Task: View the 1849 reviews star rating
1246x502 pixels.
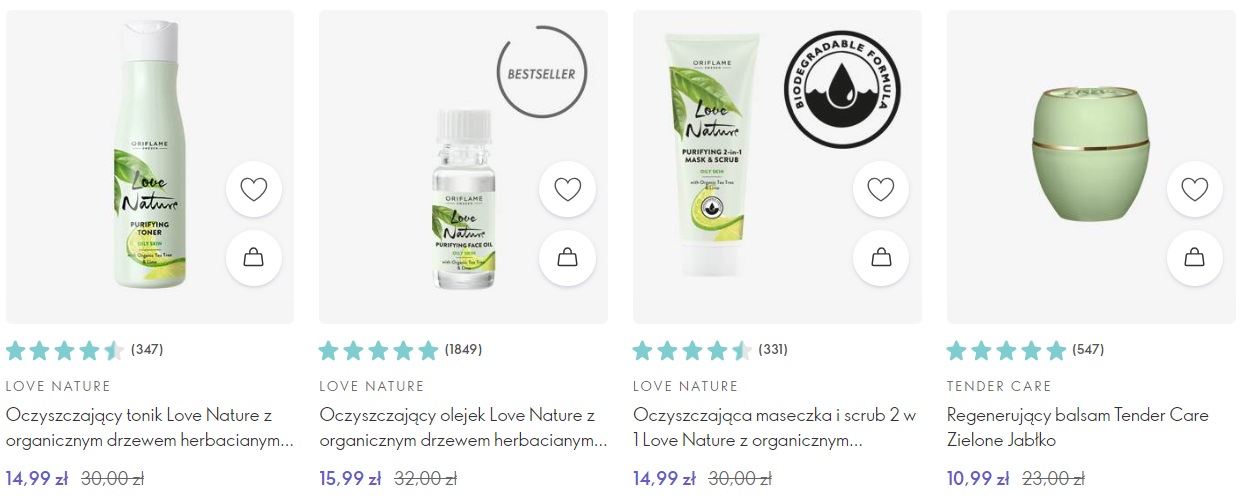Action: click(x=400, y=350)
